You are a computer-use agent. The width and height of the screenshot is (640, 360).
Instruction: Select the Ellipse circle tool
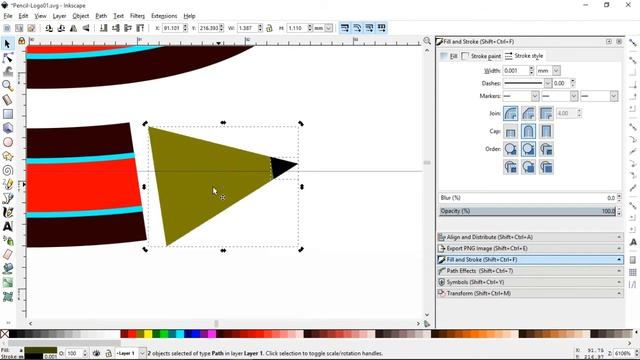tap(7, 142)
